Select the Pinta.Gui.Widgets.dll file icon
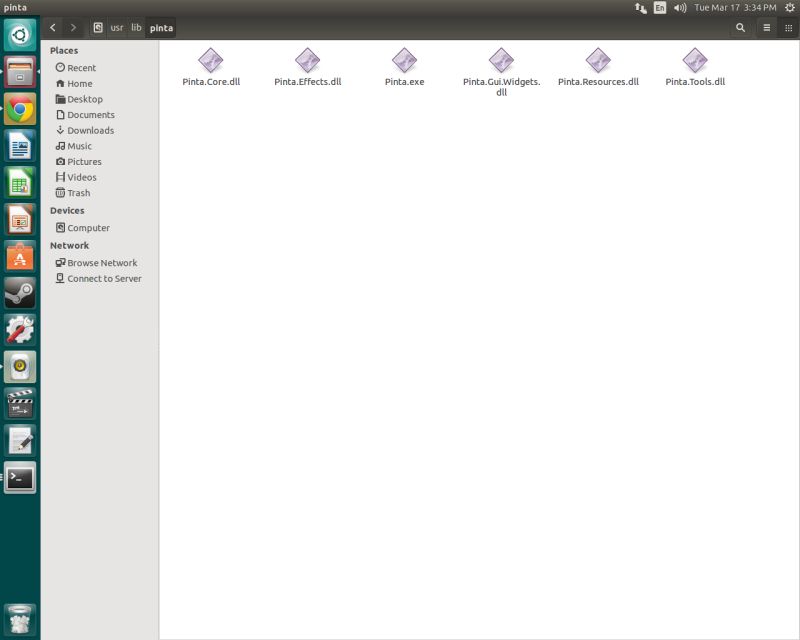This screenshot has height=640, width=800. [499, 60]
